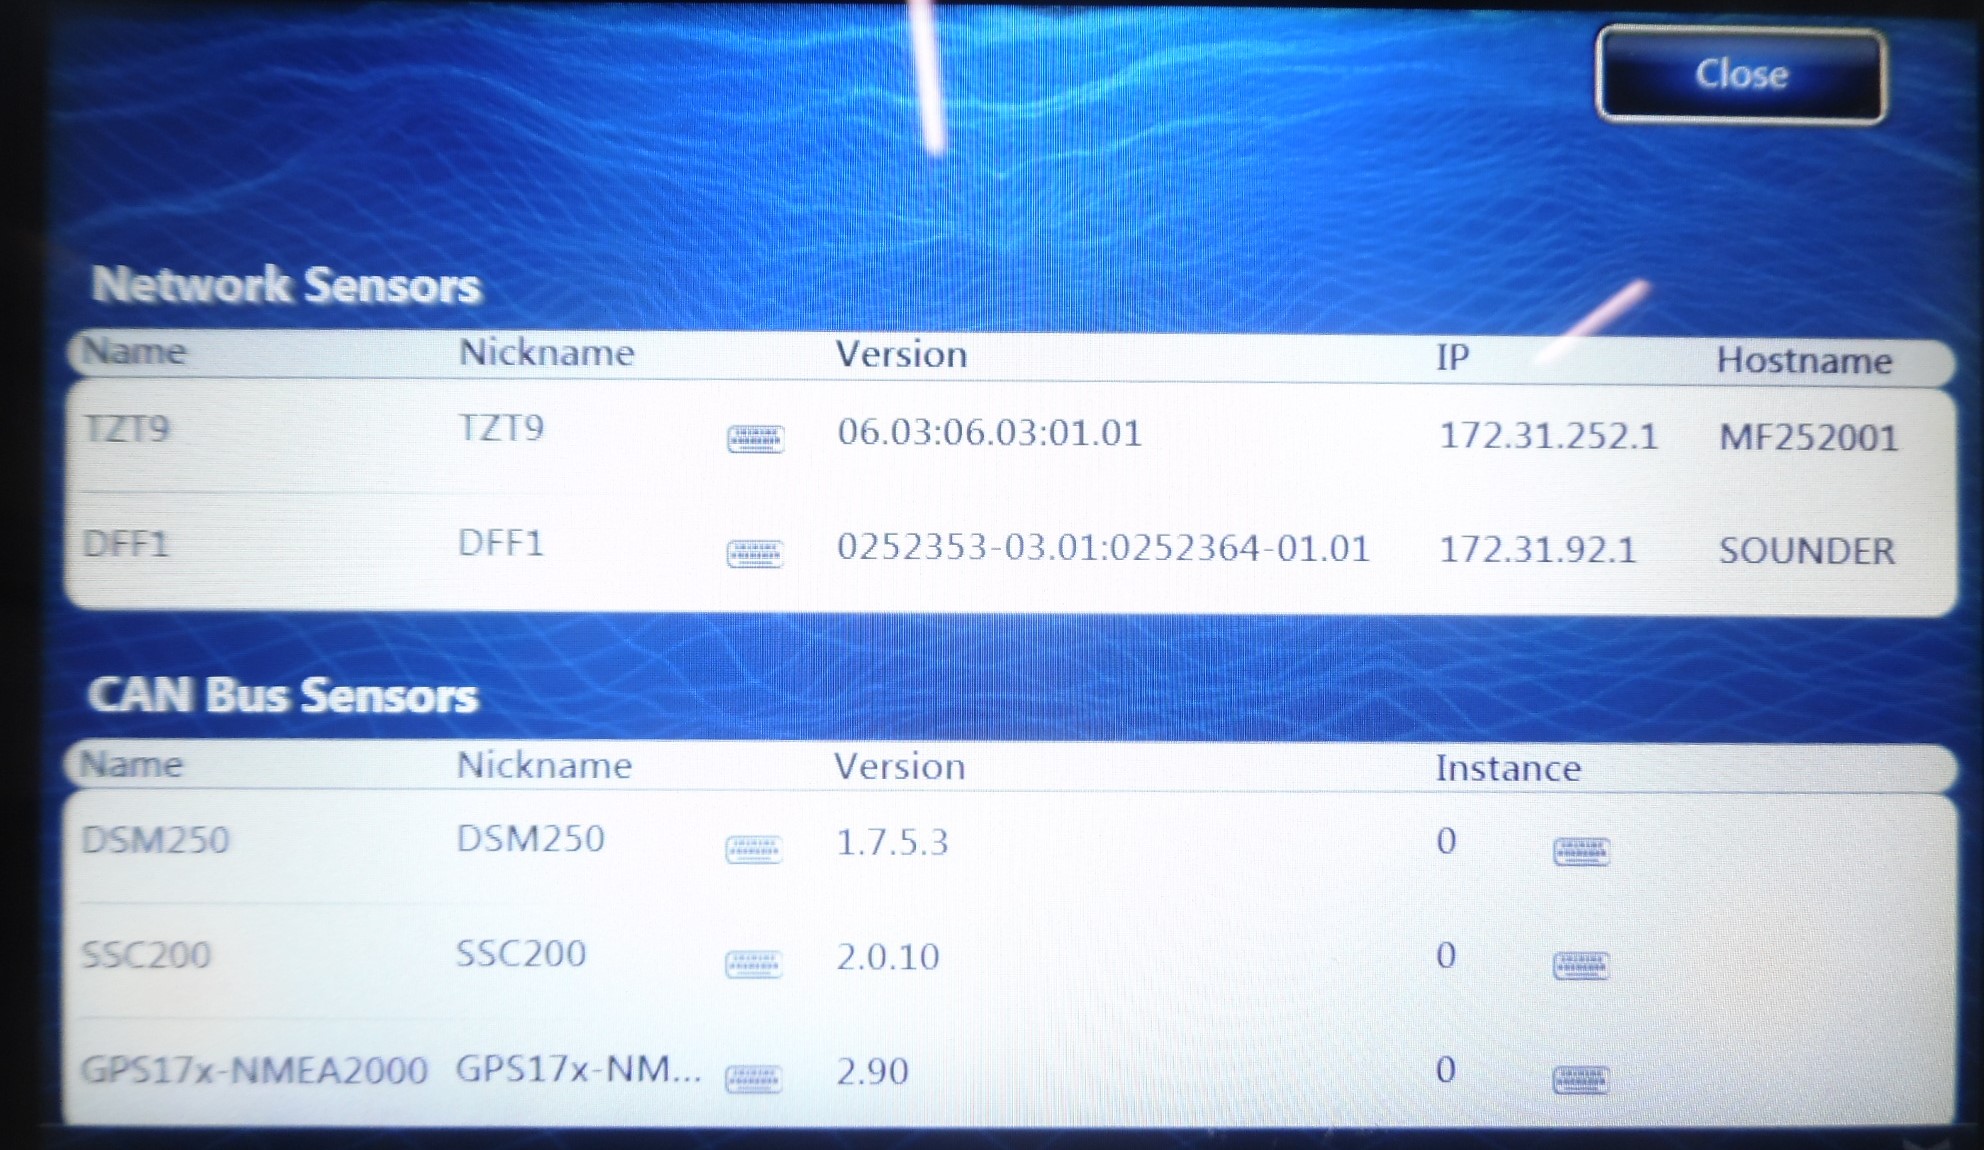The image size is (1984, 1150).
Task: Select SSC200 name in CAN Bus Sensors
Action: [146, 955]
